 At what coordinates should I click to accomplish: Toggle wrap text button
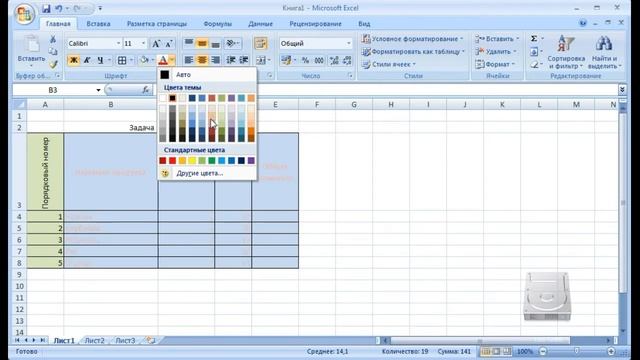(x=260, y=43)
